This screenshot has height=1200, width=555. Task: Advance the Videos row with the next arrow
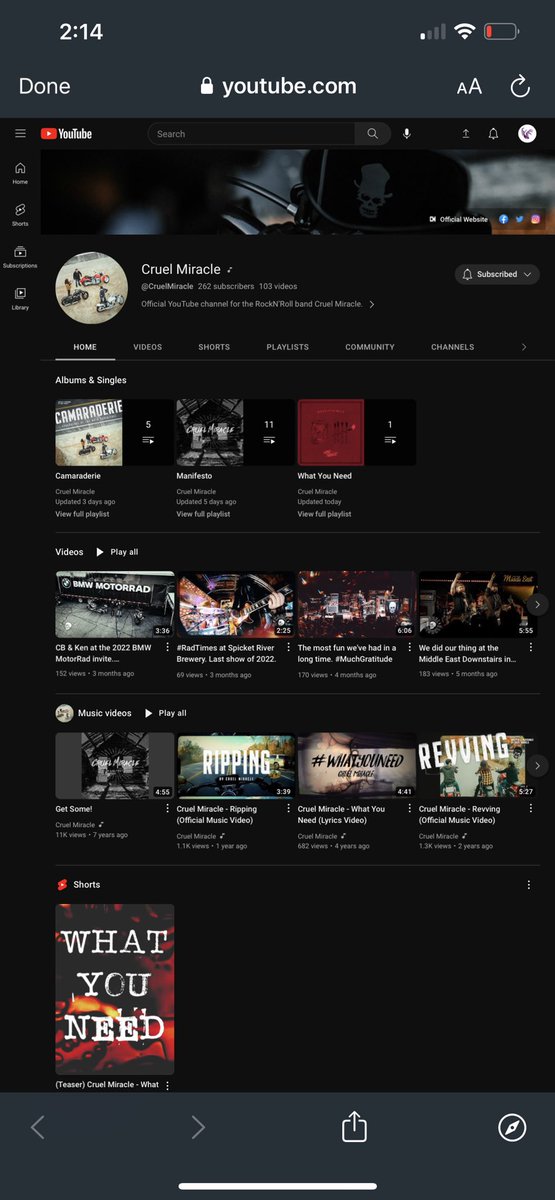point(538,604)
